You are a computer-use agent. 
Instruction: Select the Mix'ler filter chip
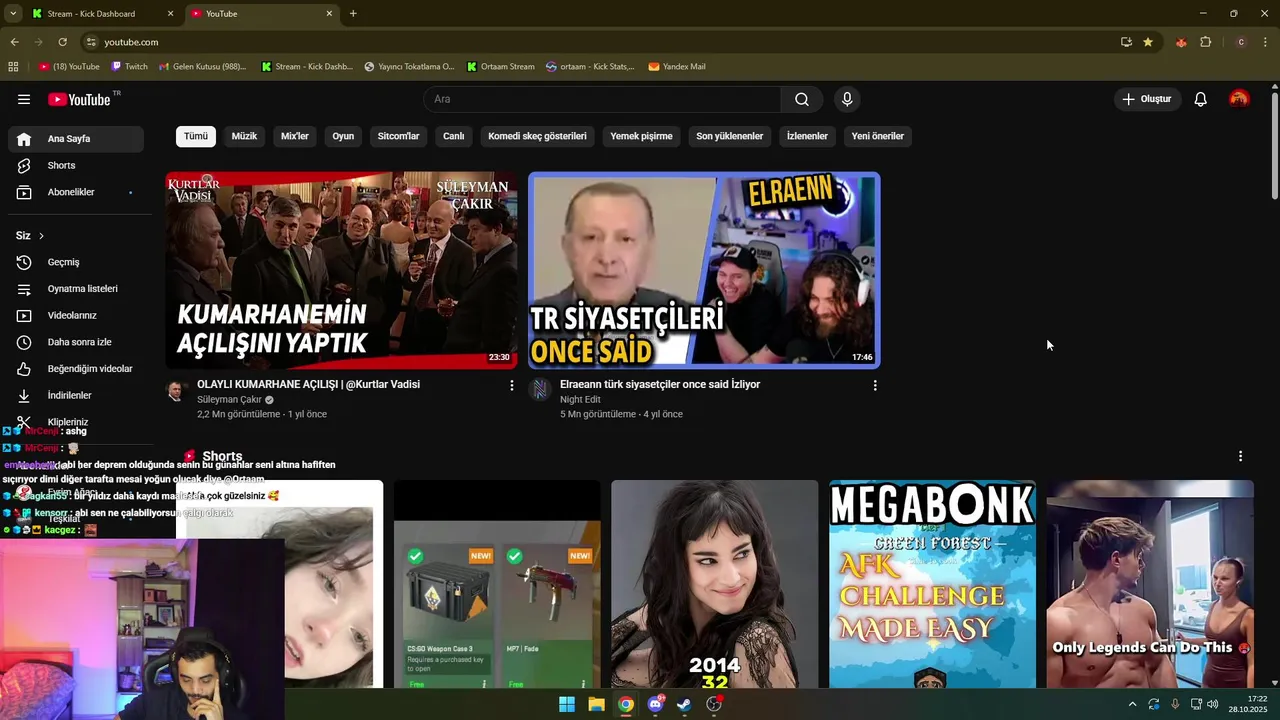(x=295, y=136)
